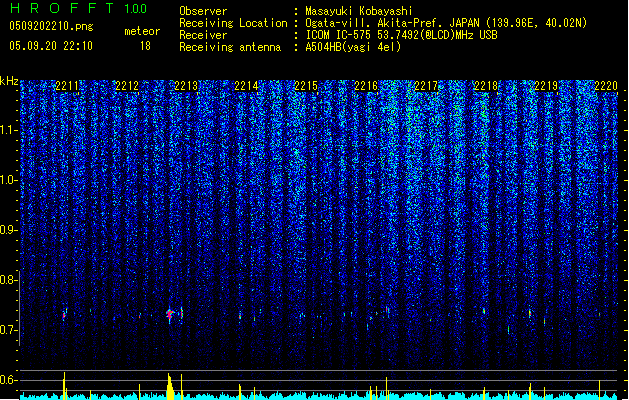This screenshot has width=629, height=400.
Task: Click the yellow intensity spike near 2211
Action: (x=64, y=386)
